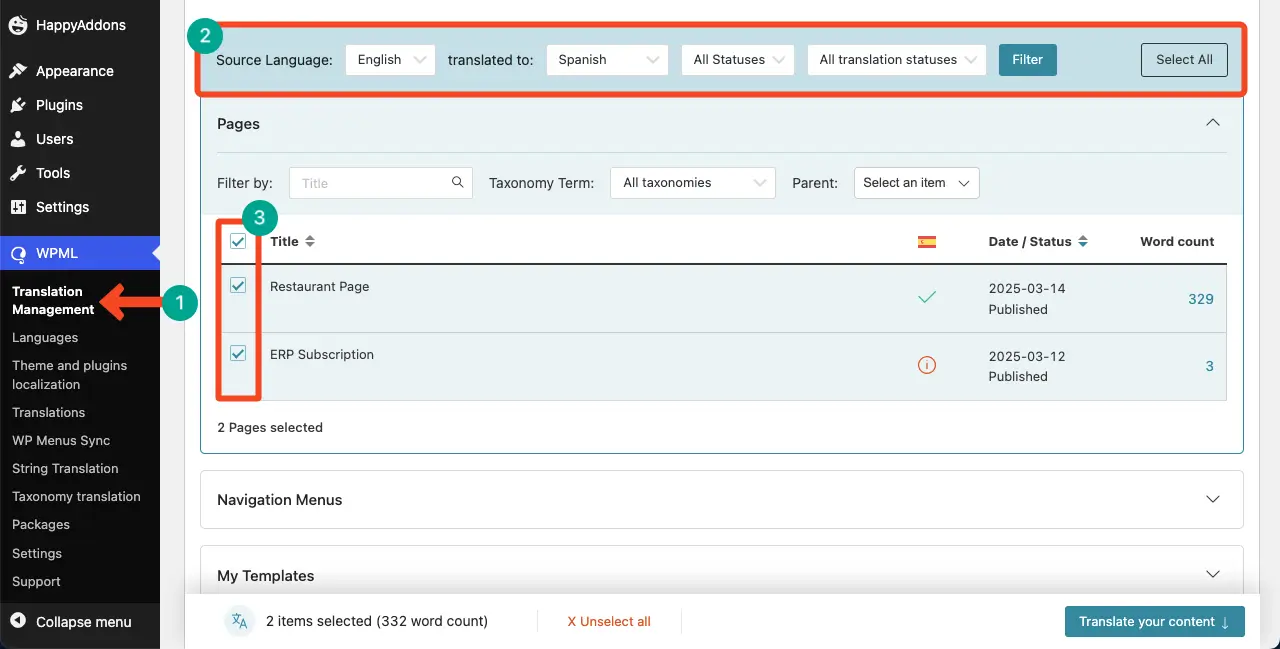Open the Parent Select an item dropdown
1280x649 pixels.
[x=917, y=183]
